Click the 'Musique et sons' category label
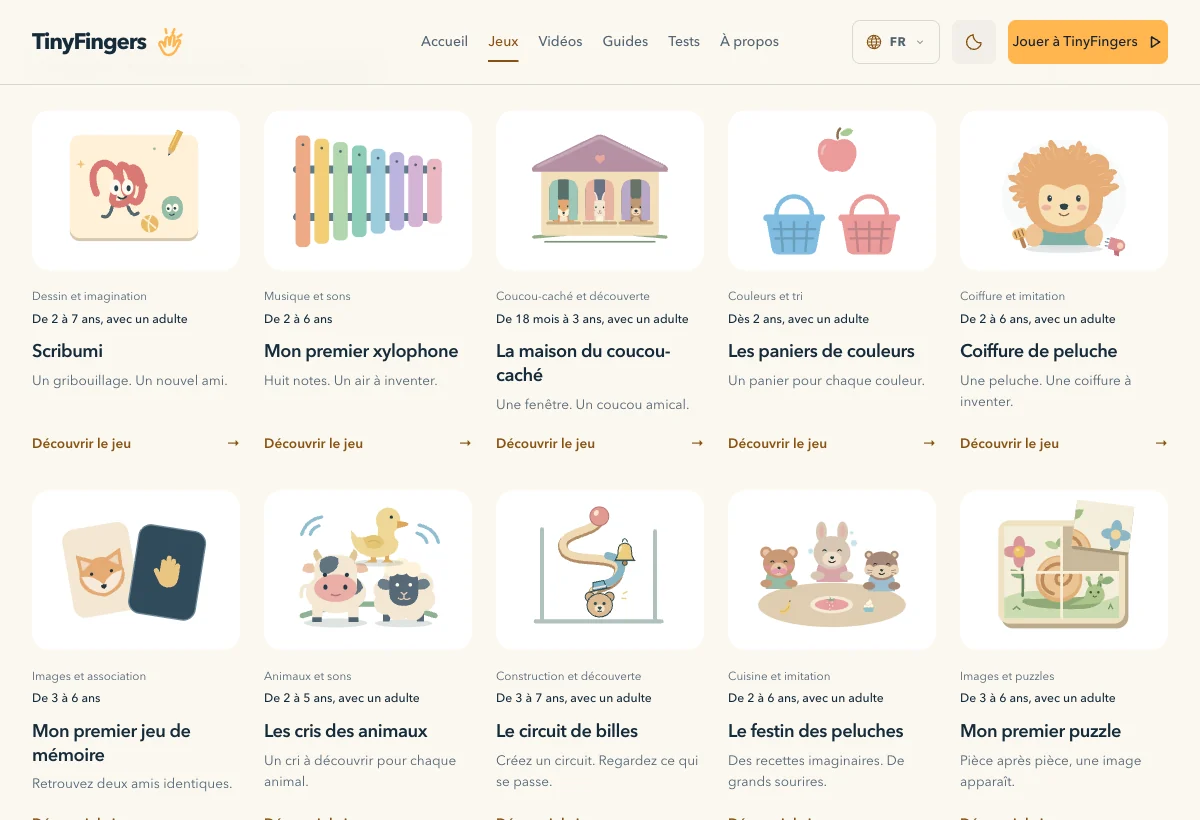Image resolution: width=1200 pixels, height=820 pixels. point(307,296)
